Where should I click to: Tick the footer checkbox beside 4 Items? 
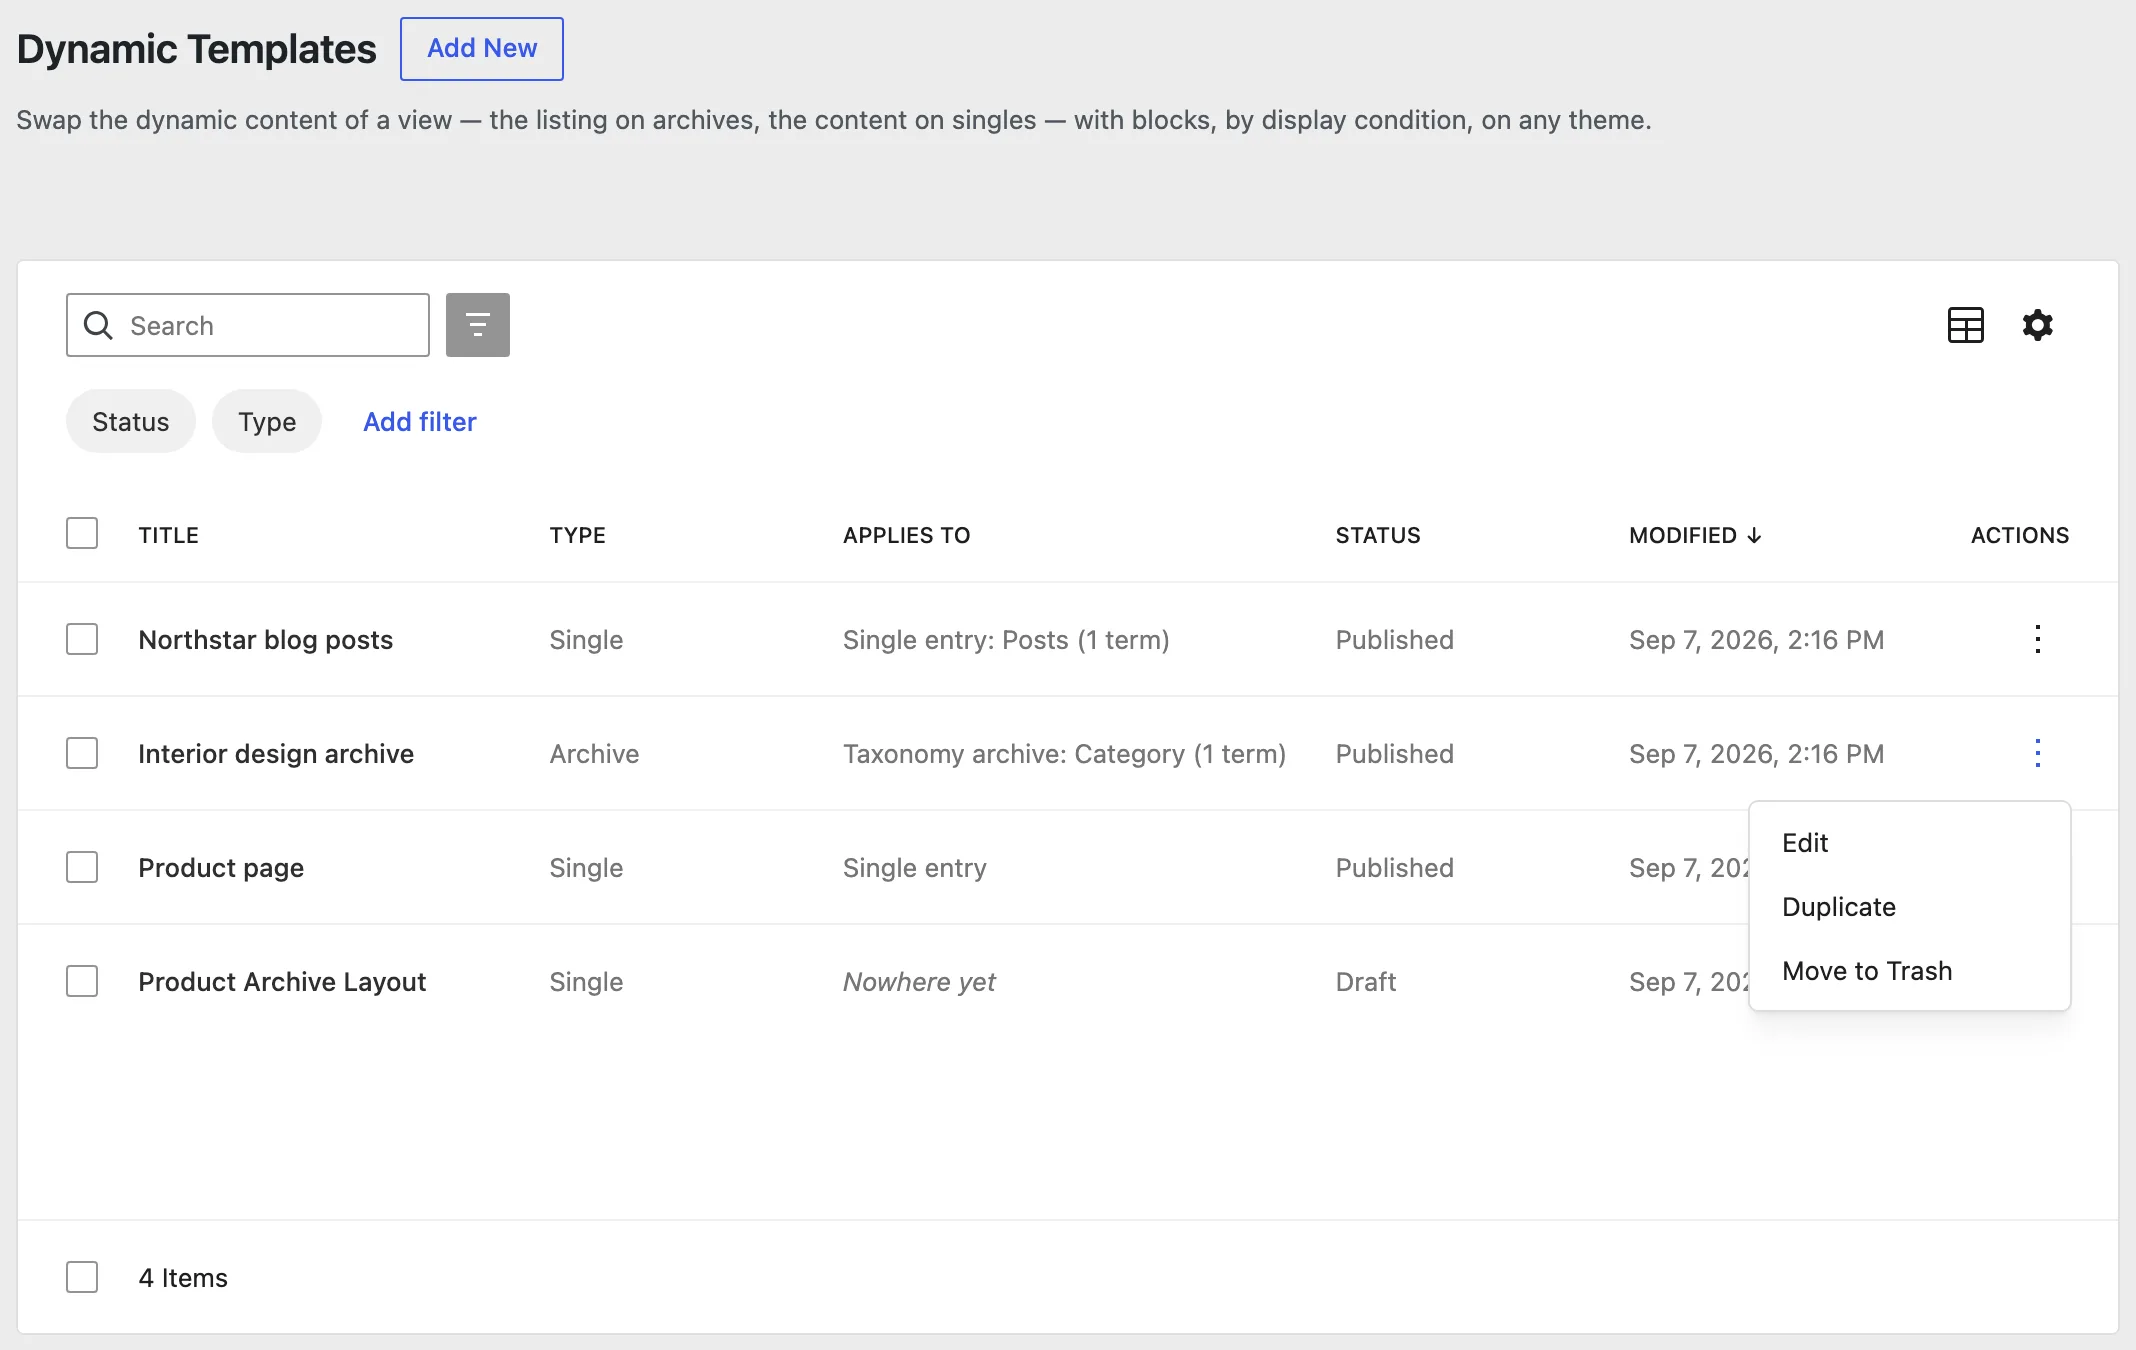[x=82, y=1277]
